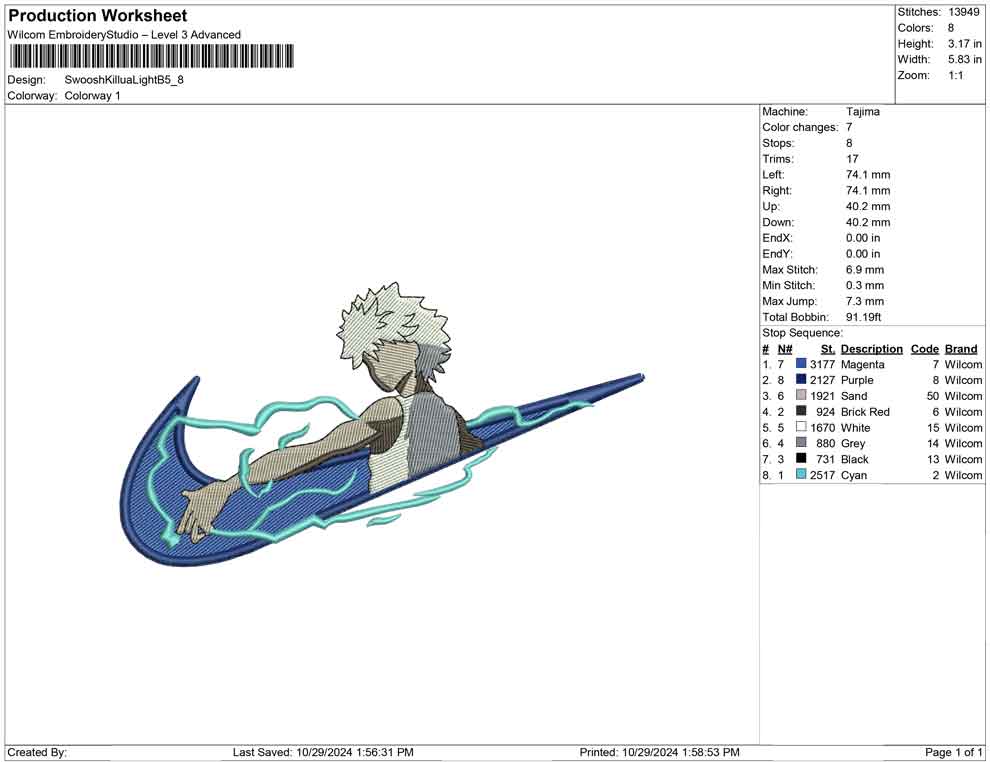Viewport: 990px width, 762px height.
Task: Click the 'Magenta' description text
Action: click(x=862, y=364)
